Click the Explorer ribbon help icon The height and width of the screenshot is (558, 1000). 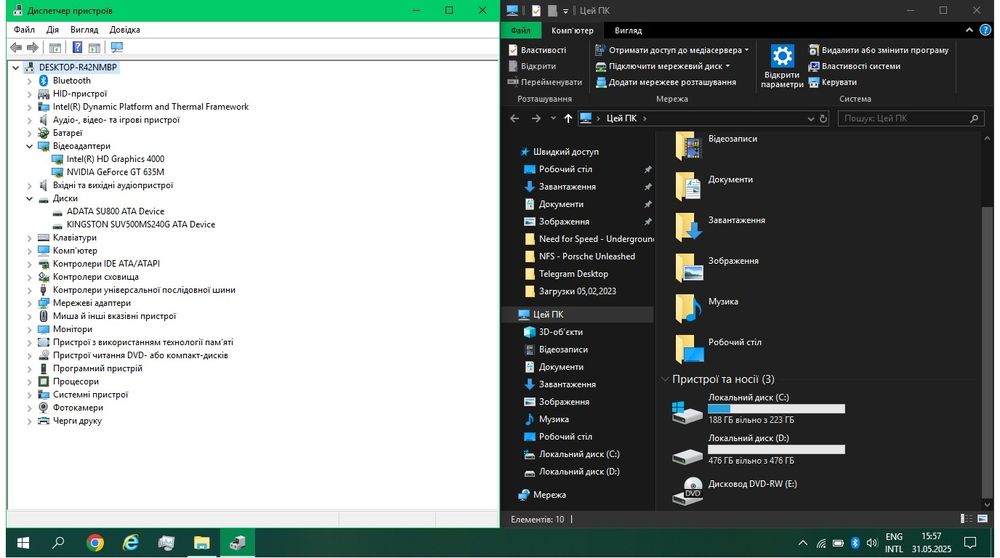[985, 30]
